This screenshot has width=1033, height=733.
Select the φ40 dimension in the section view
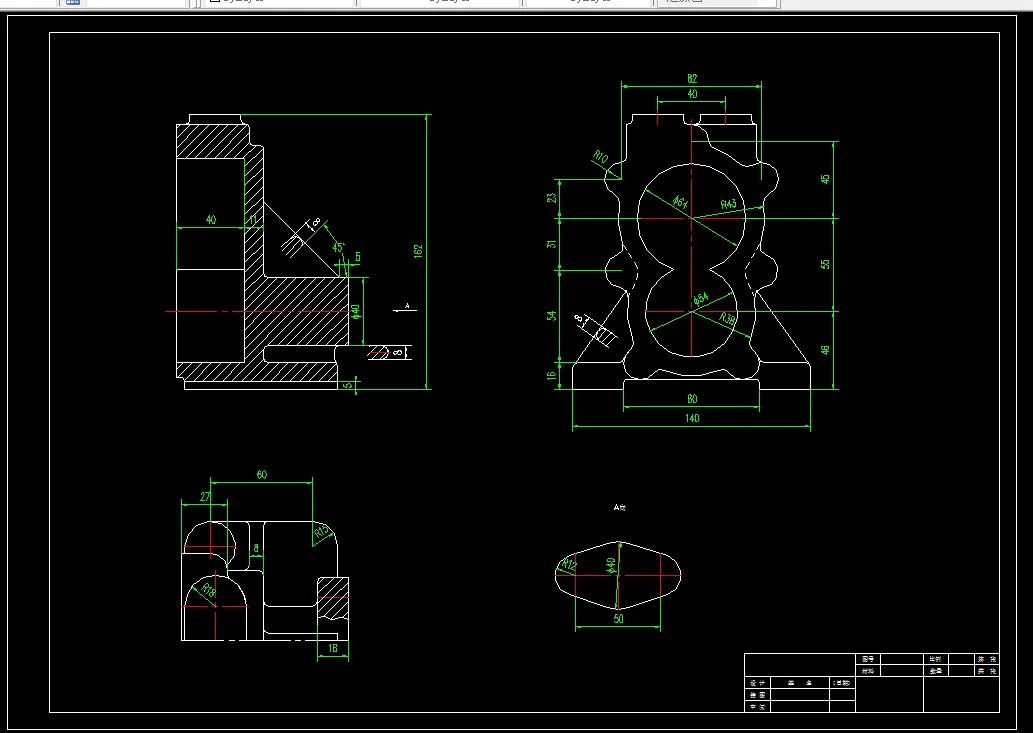coord(356,311)
